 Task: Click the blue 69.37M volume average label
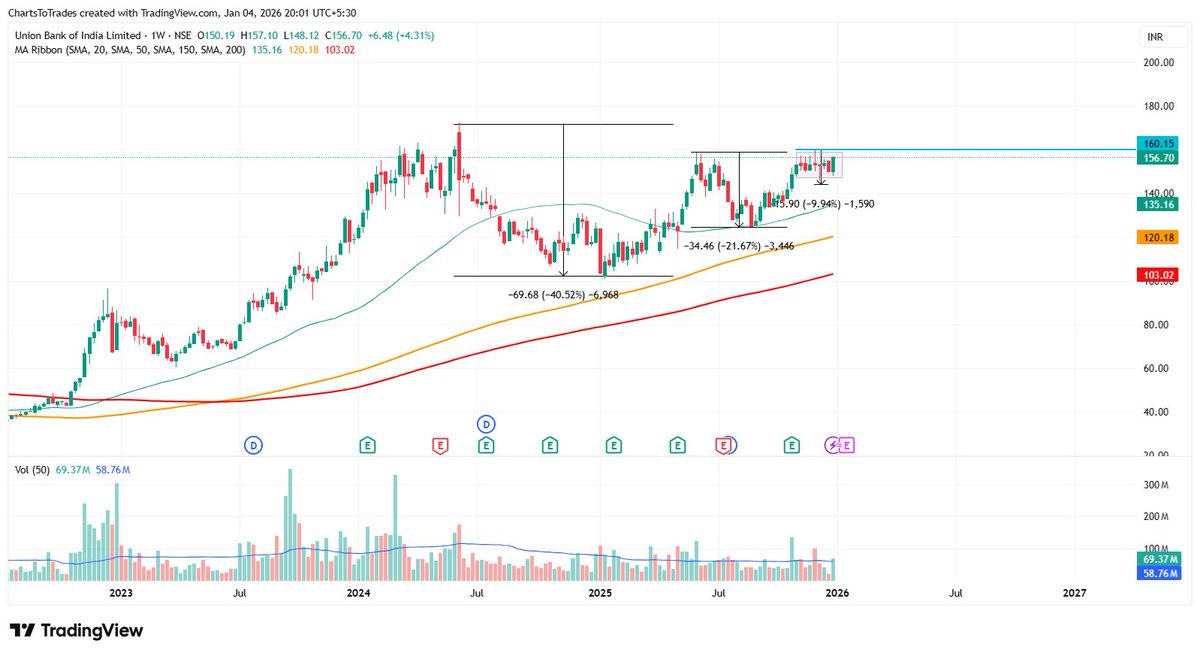(x=1157, y=560)
